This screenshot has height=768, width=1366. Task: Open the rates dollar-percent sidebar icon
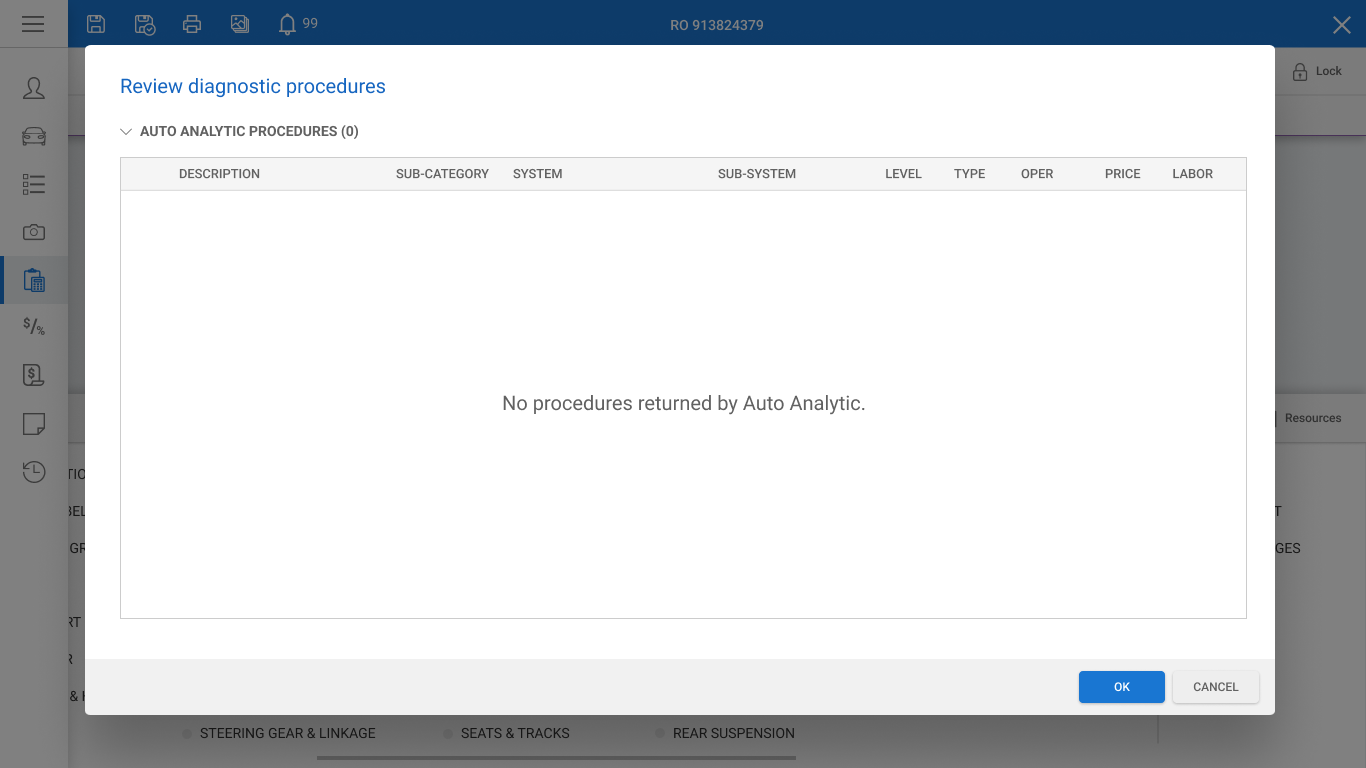point(34,326)
